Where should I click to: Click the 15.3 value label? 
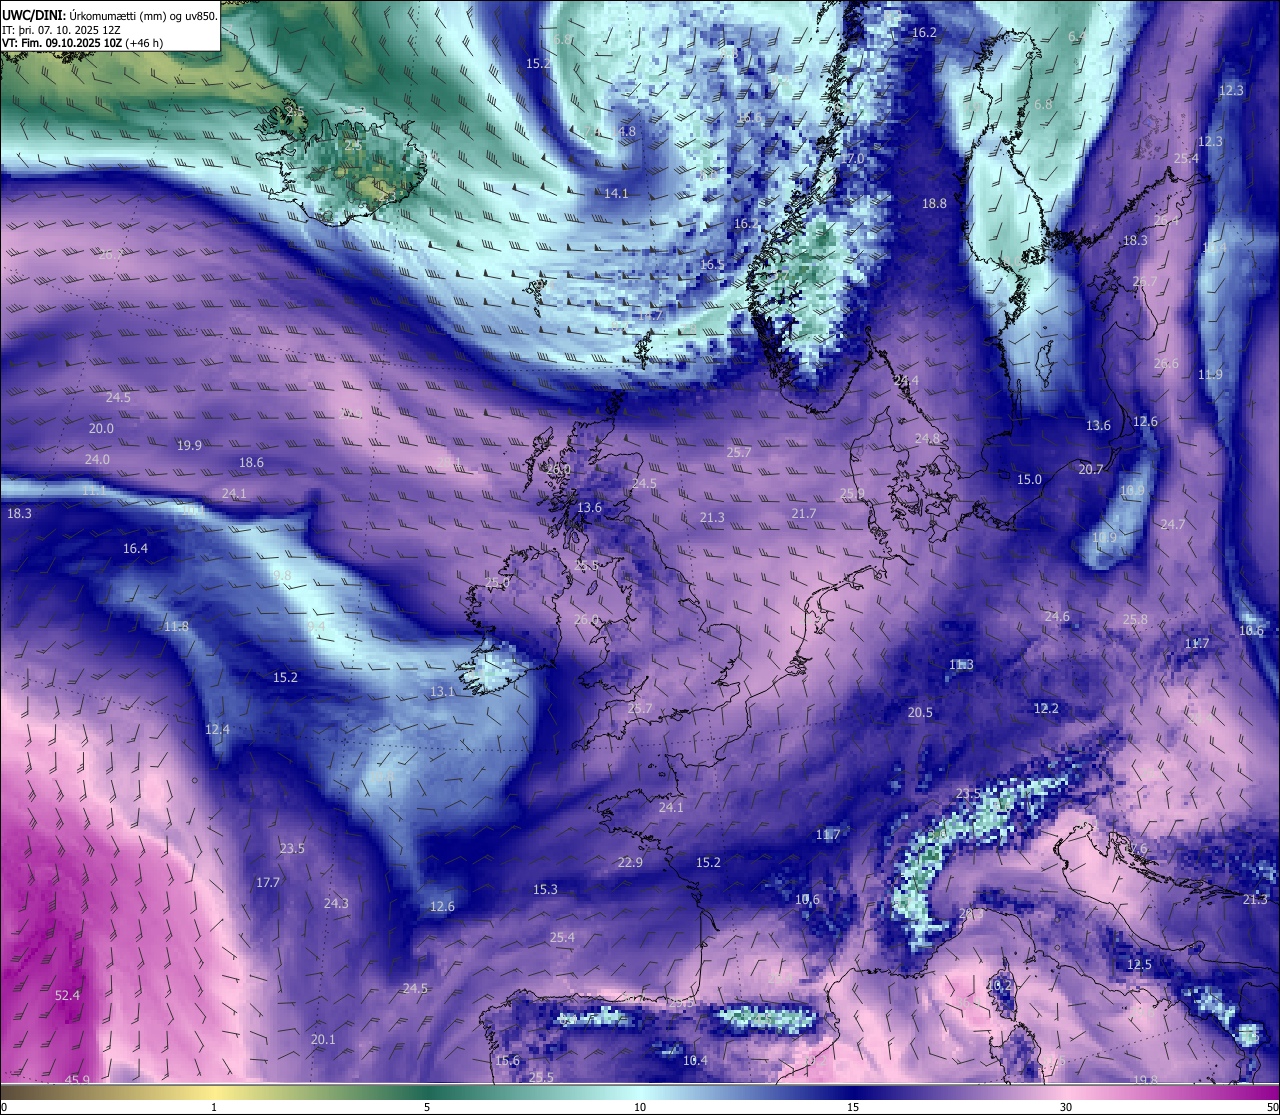pyautogui.click(x=545, y=889)
